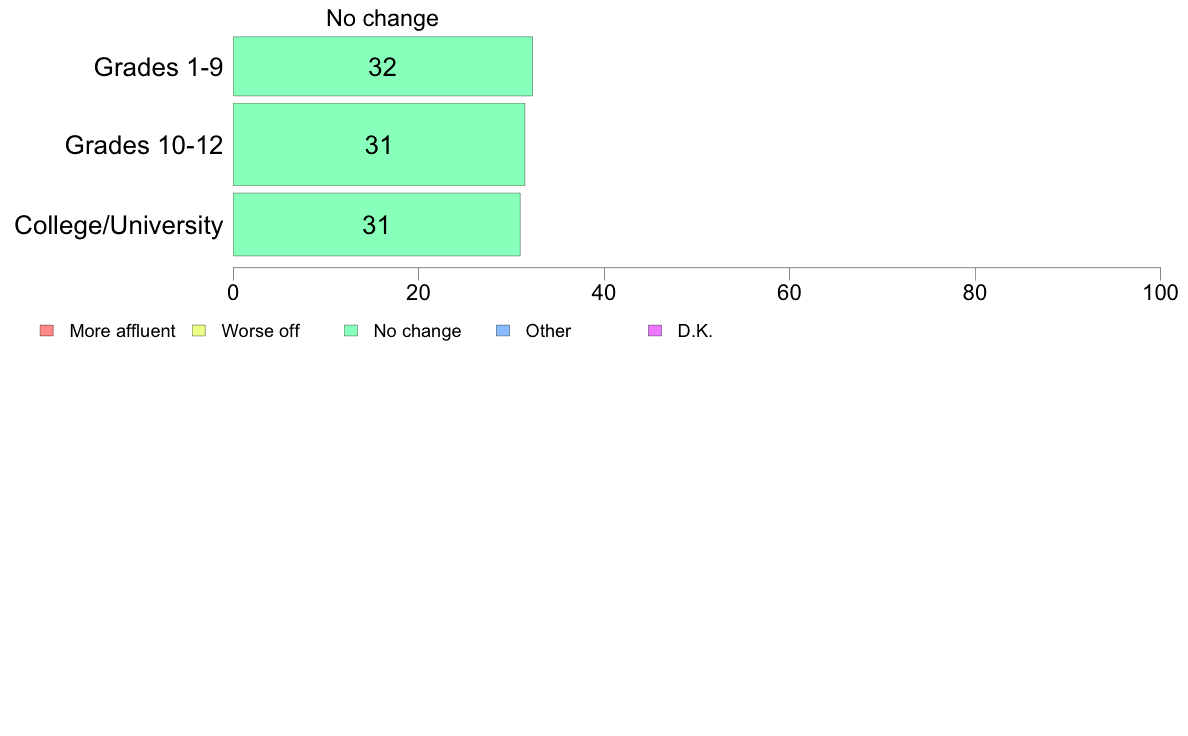Click the No change title above bars

[383, 18]
